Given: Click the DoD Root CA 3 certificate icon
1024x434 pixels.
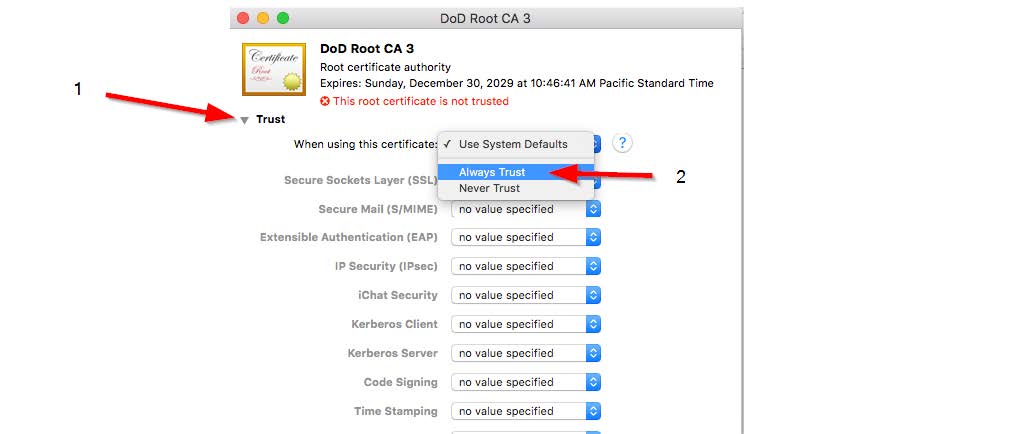Looking at the screenshot, I should point(274,69).
